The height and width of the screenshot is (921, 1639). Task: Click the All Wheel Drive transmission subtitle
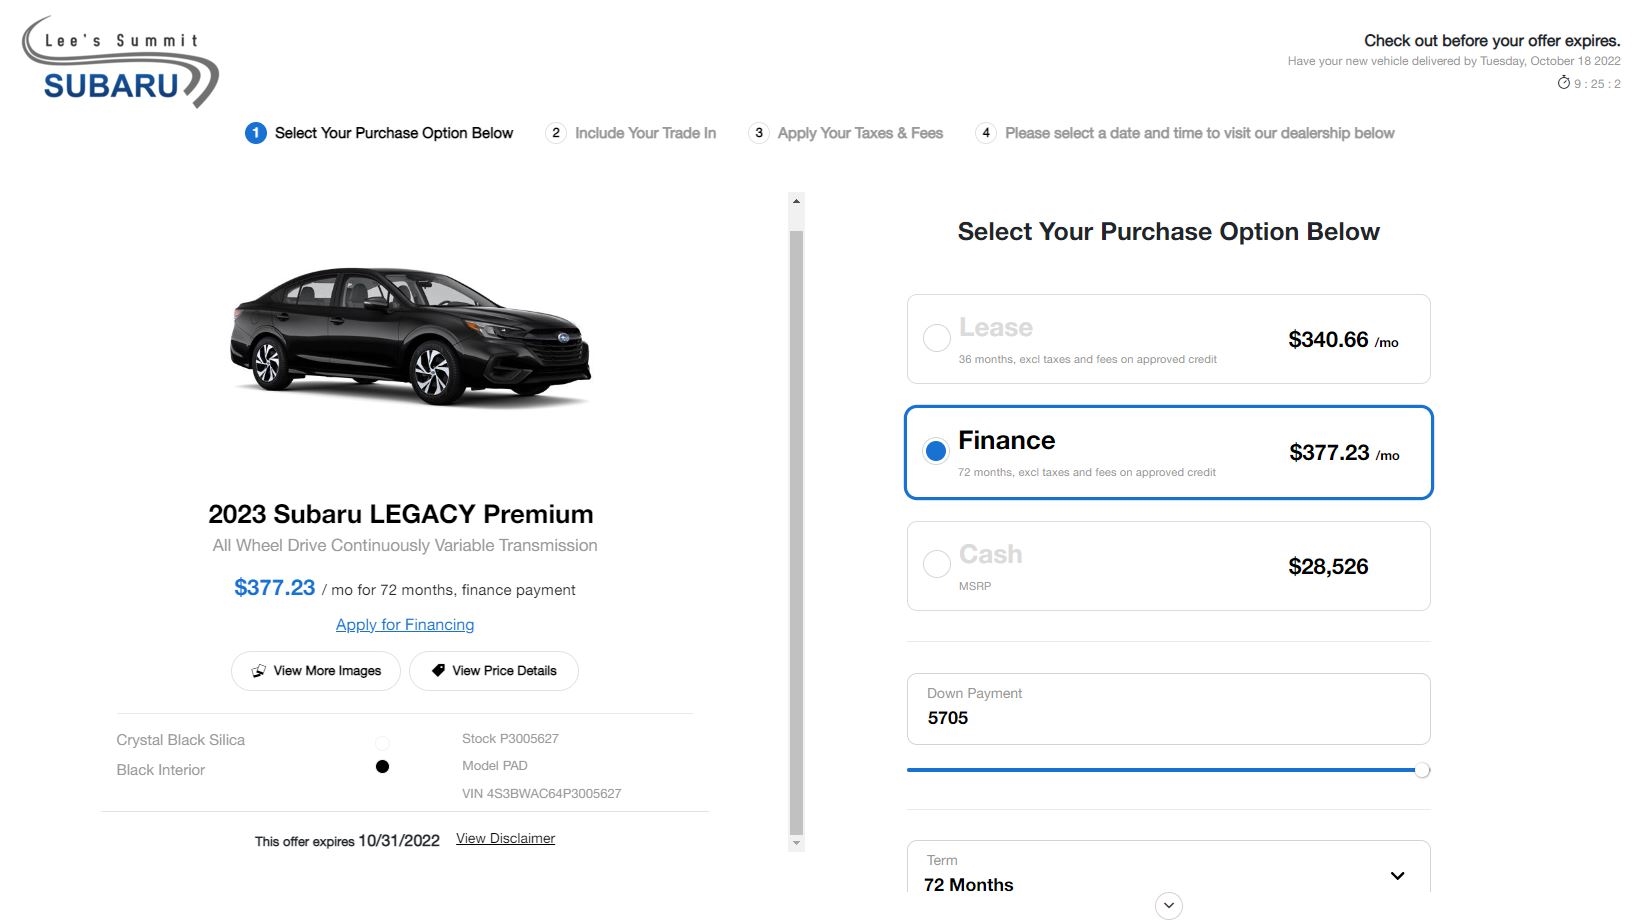(x=405, y=546)
